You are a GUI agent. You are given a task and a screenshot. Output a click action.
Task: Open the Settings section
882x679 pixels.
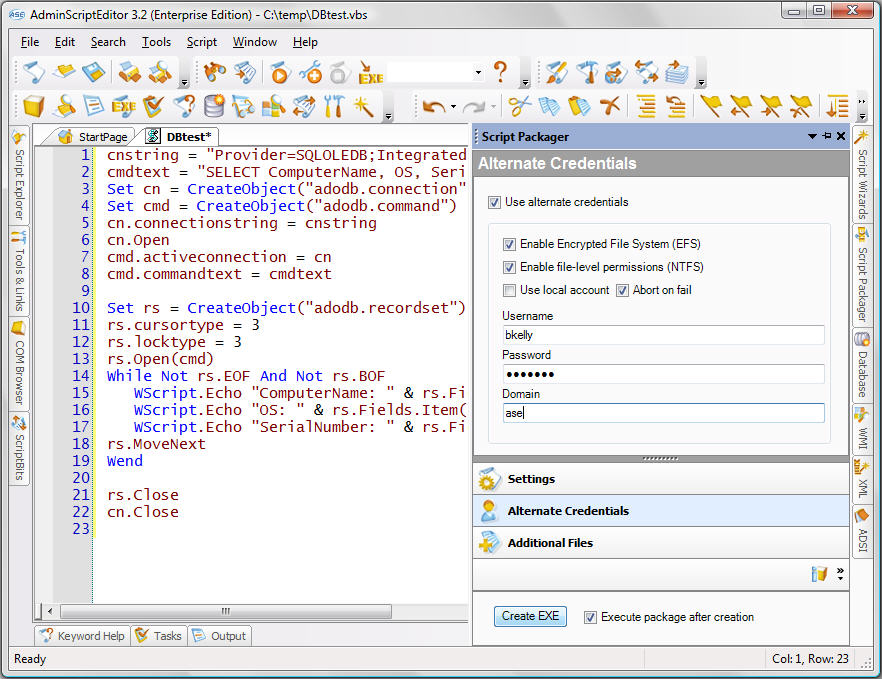(661, 479)
